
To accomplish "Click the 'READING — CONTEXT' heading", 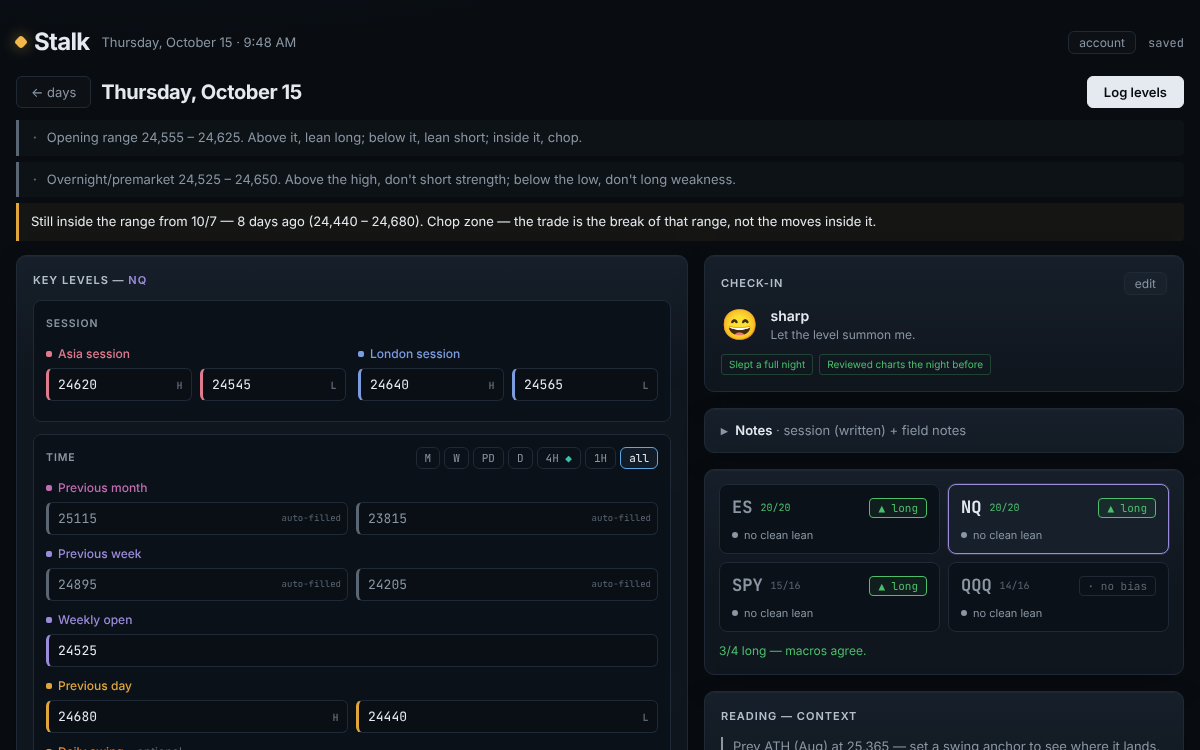I will point(789,716).
